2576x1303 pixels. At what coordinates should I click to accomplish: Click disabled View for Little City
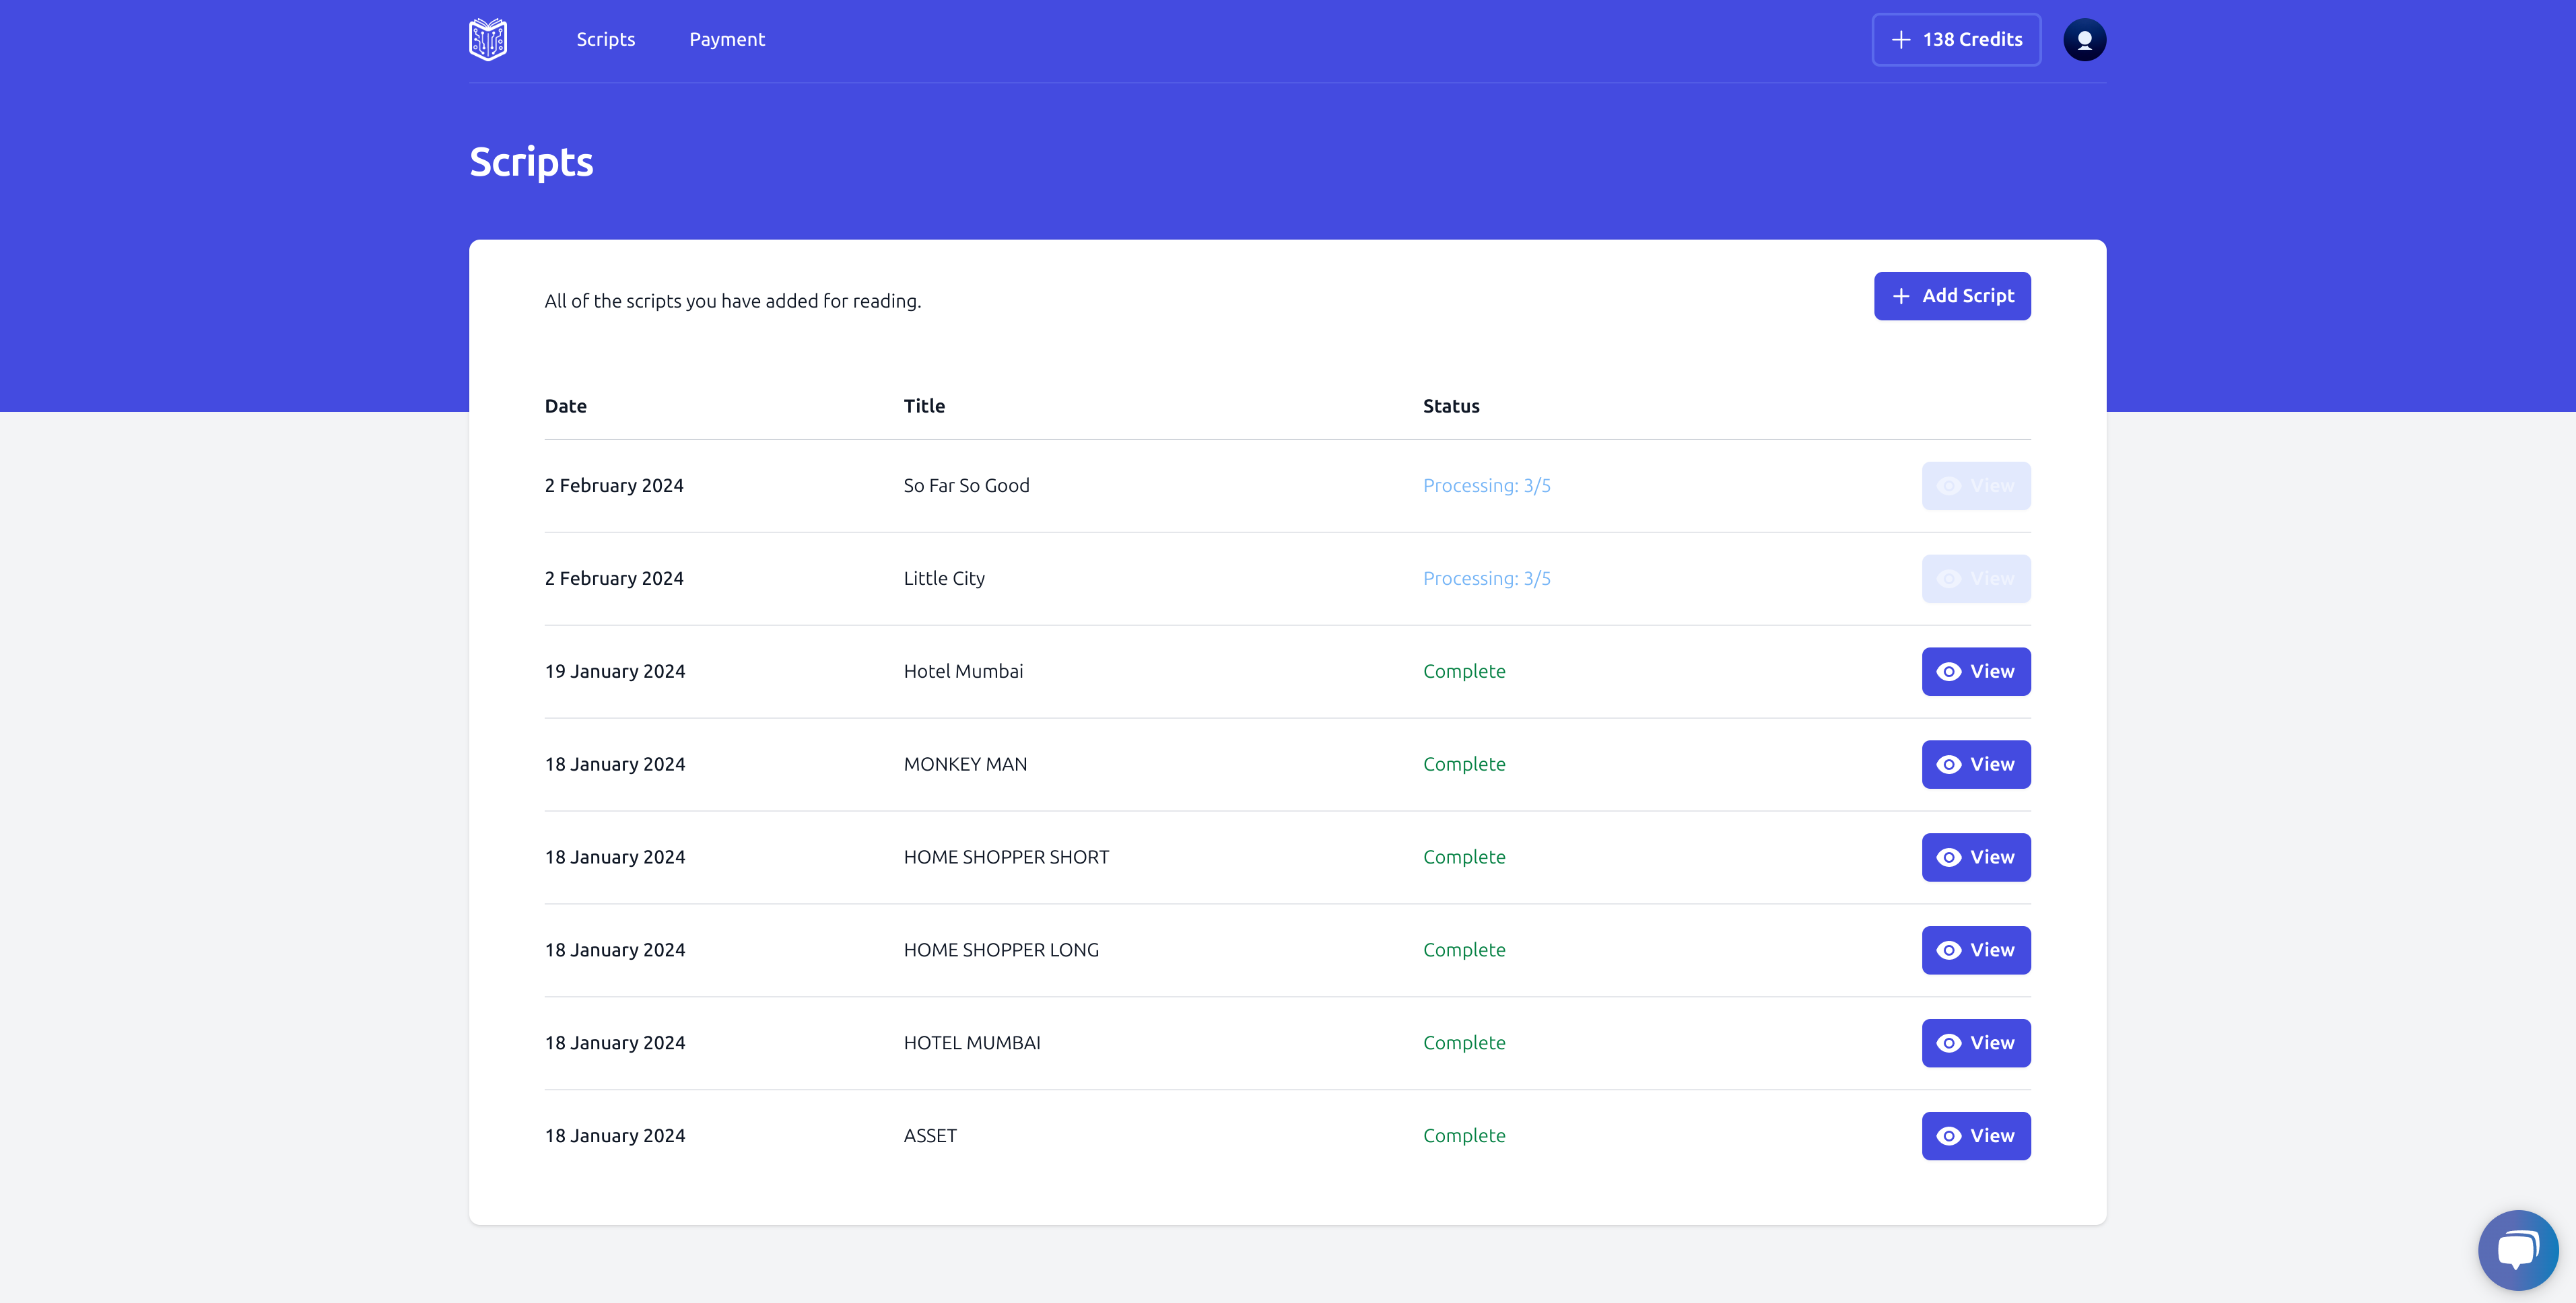coord(1975,579)
